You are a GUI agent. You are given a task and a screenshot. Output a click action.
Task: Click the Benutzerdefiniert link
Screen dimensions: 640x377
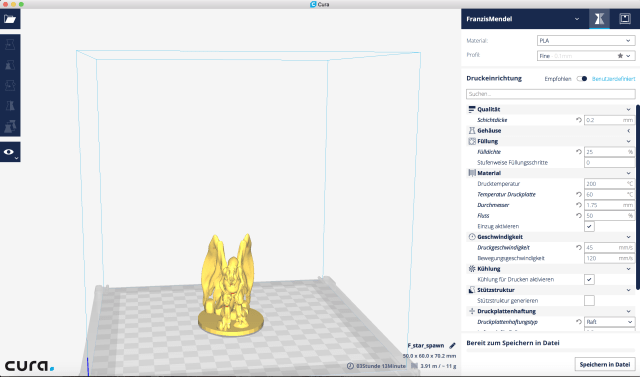pos(613,79)
